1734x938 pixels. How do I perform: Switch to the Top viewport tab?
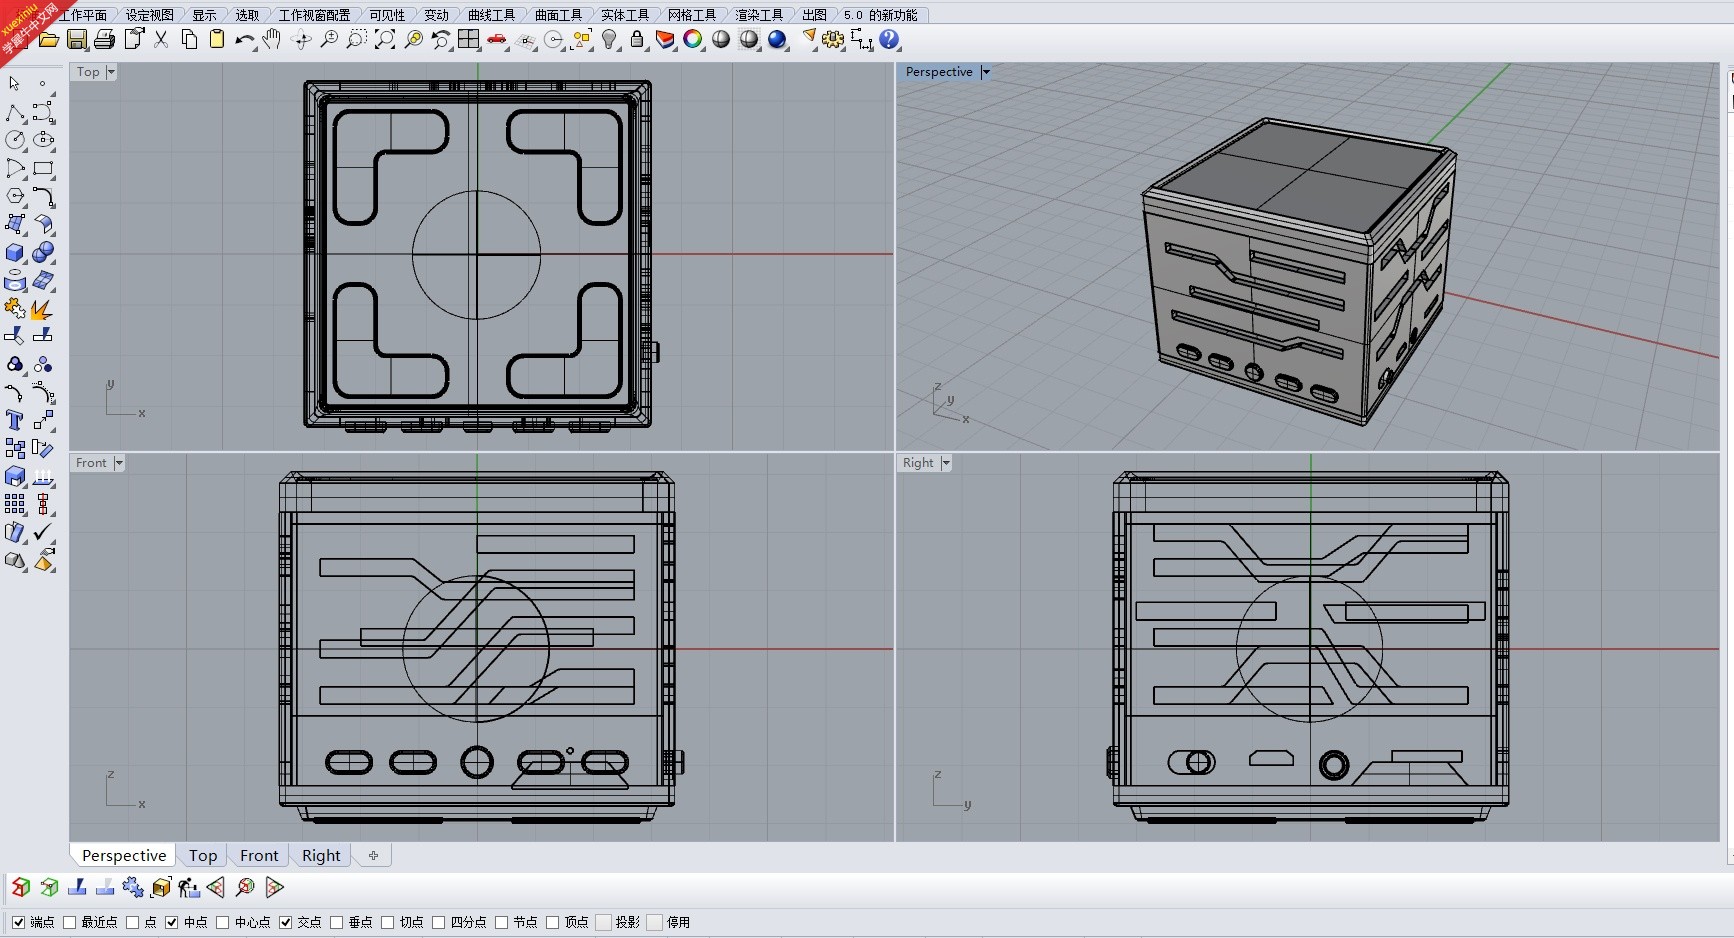[x=203, y=856]
